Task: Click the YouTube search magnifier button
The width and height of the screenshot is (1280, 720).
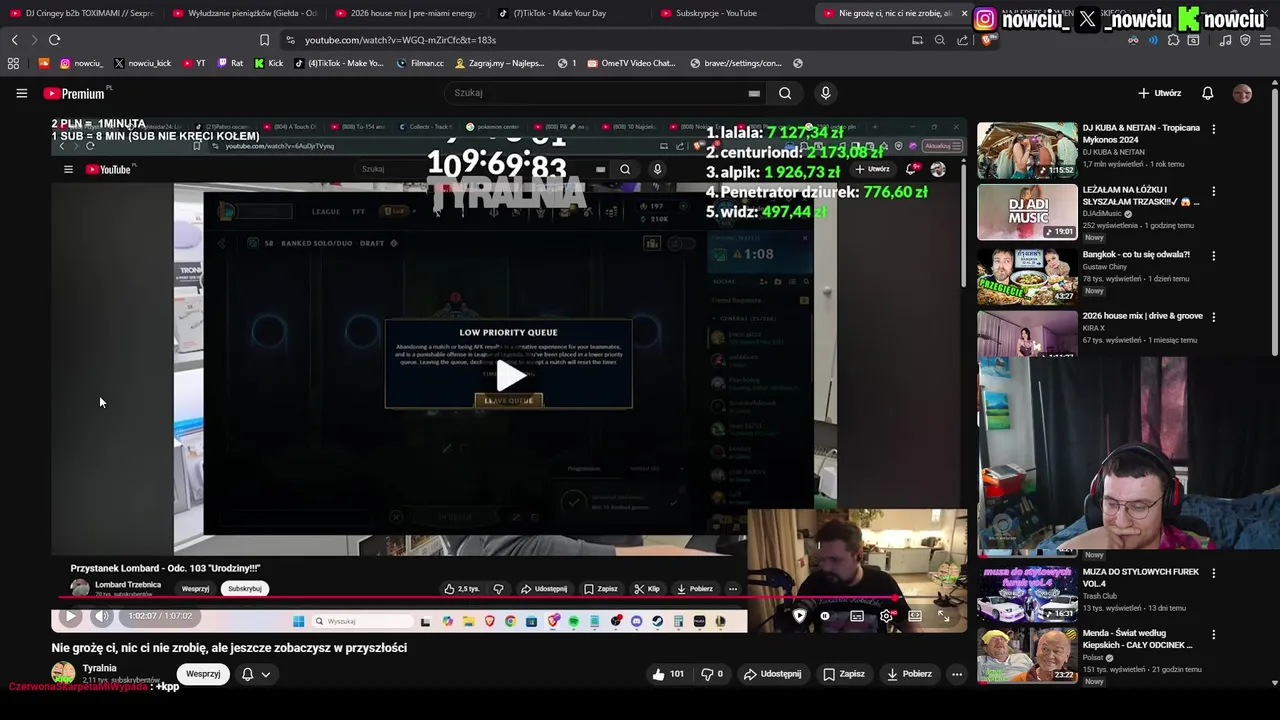Action: pos(785,93)
